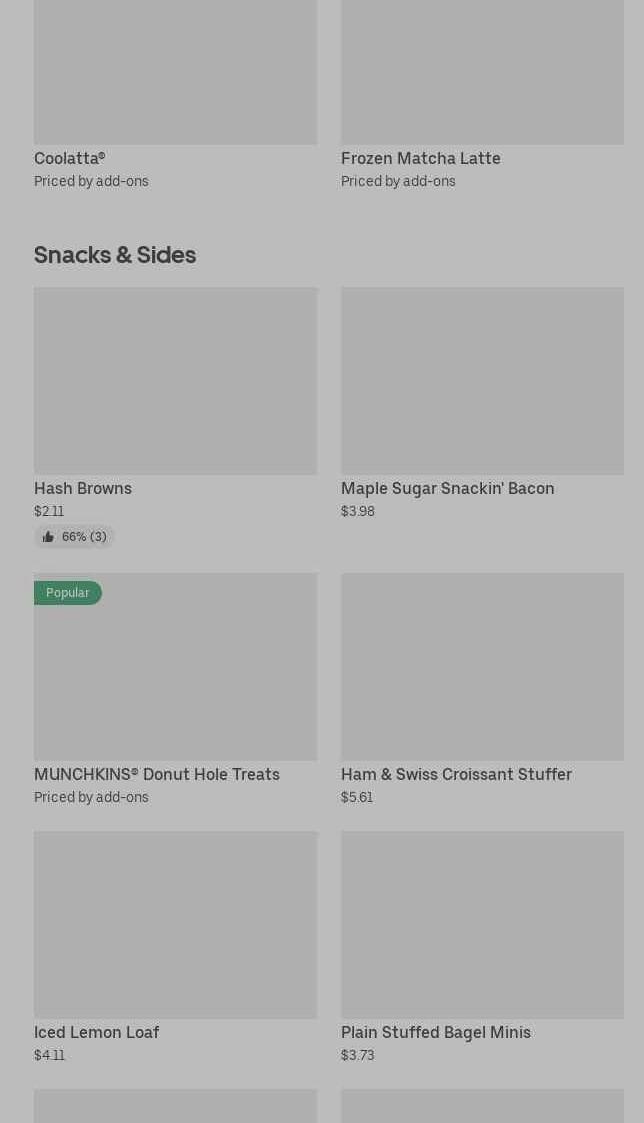
Task: Select Ham & Swiss Croissant Stuffer title
Action: click(456, 774)
